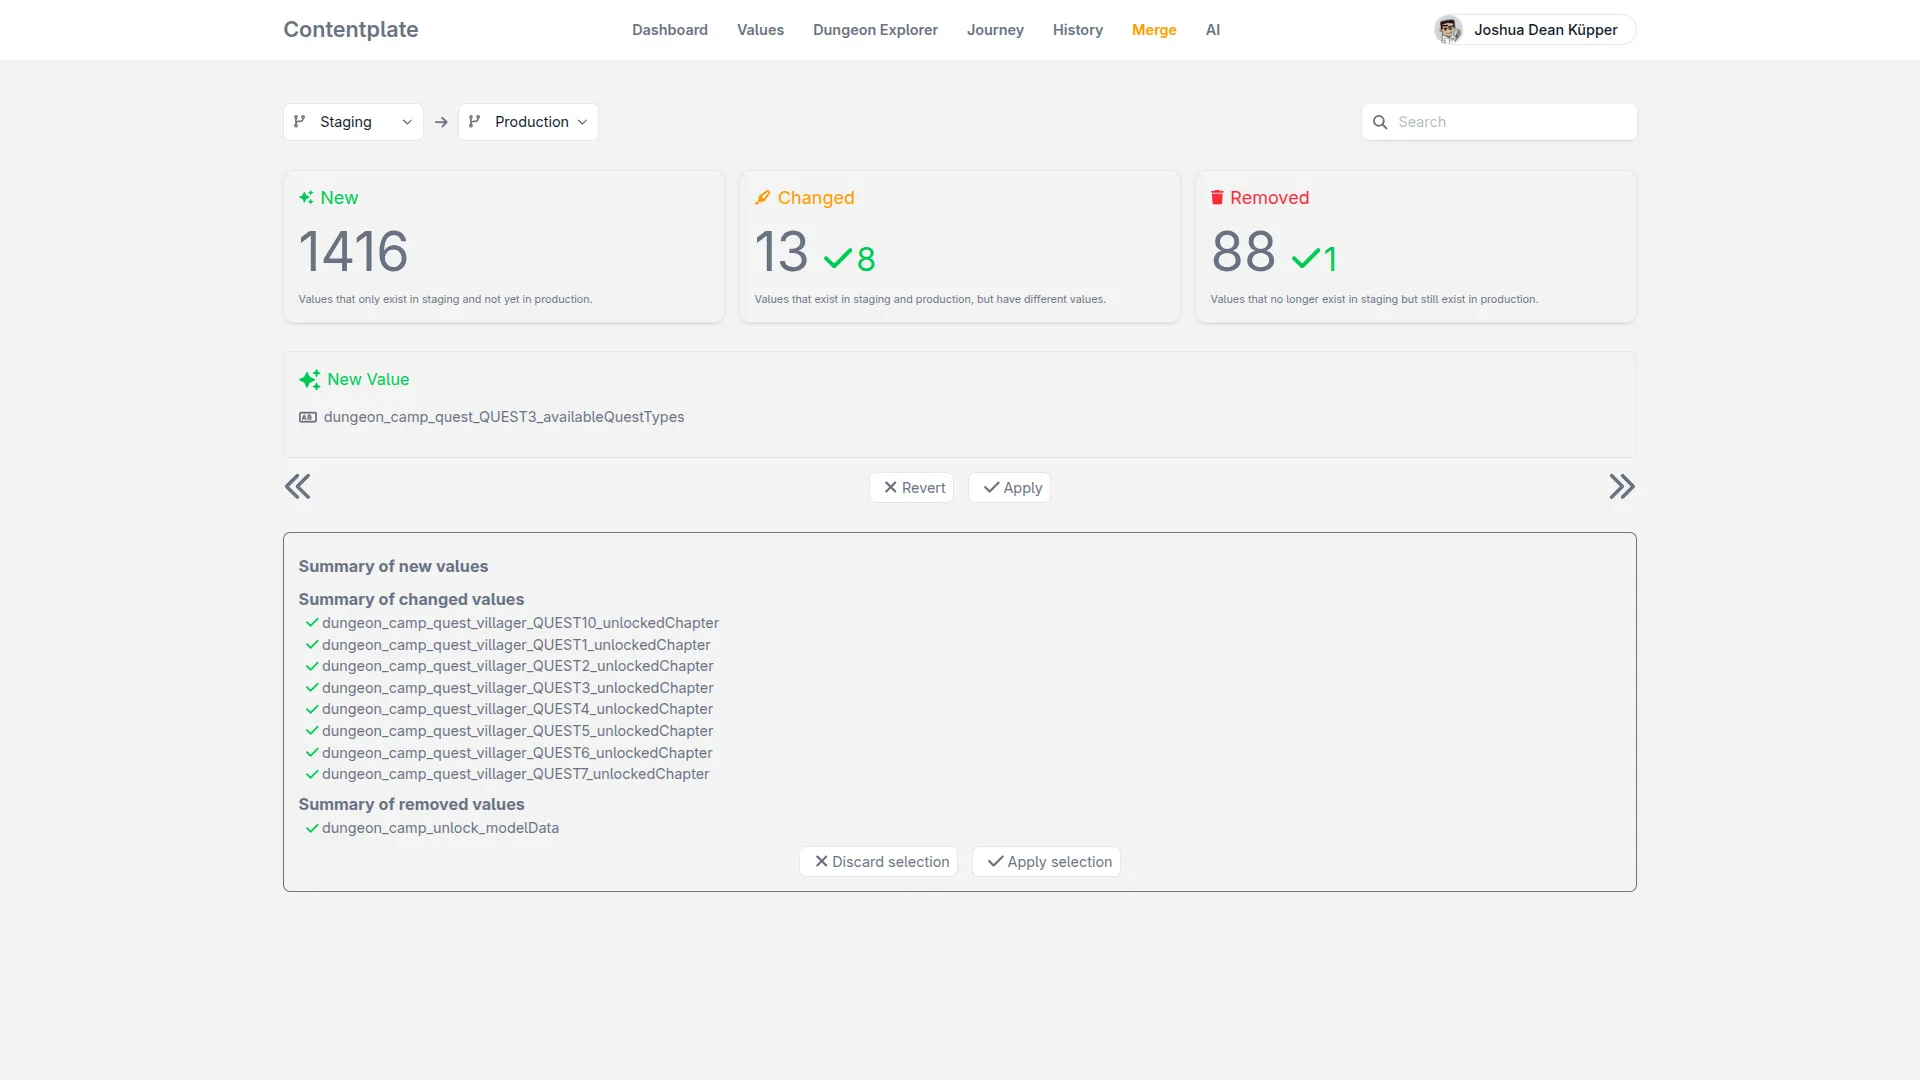The image size is (1920, 1080).
Task: Open the Production target branch dropdown
Action: (x=528, y=122)
